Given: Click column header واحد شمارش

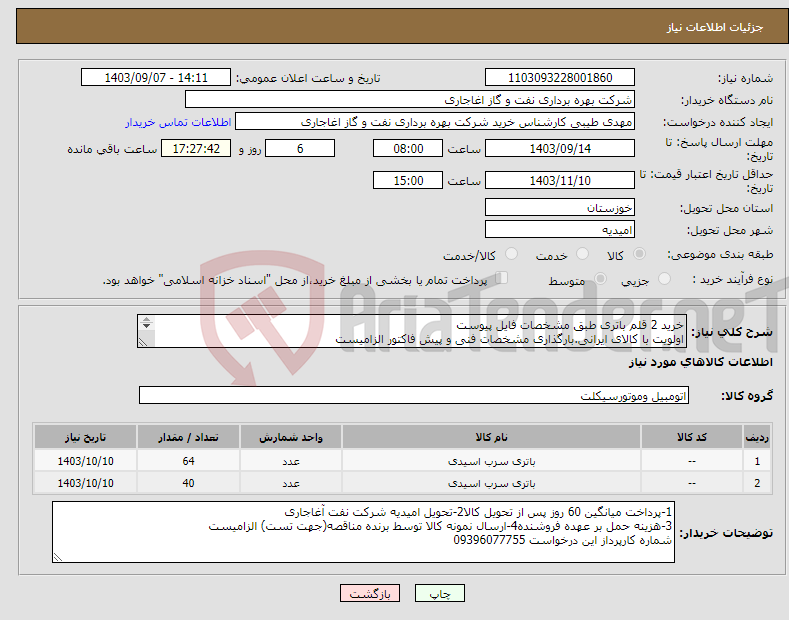Looking at the screenshot, I should click(290, 437).
